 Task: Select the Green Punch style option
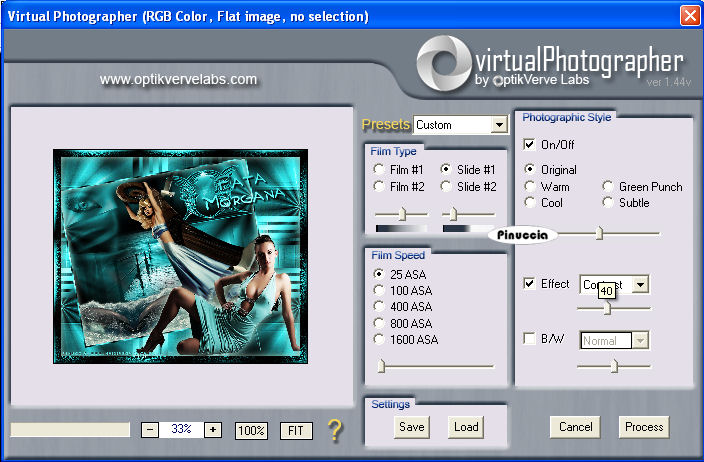pyautogui.click(x=607, y=186)
